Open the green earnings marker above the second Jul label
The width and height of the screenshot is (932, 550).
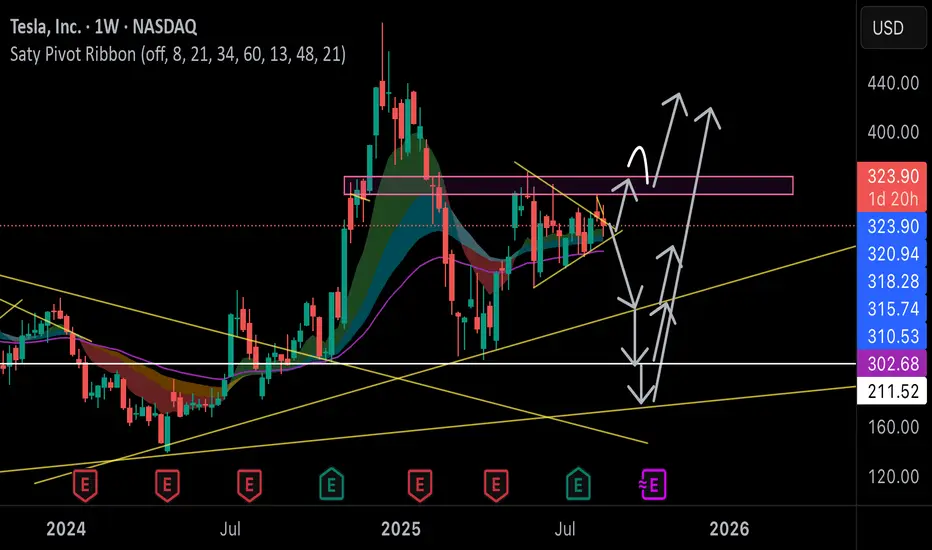(x=578, y=484)
